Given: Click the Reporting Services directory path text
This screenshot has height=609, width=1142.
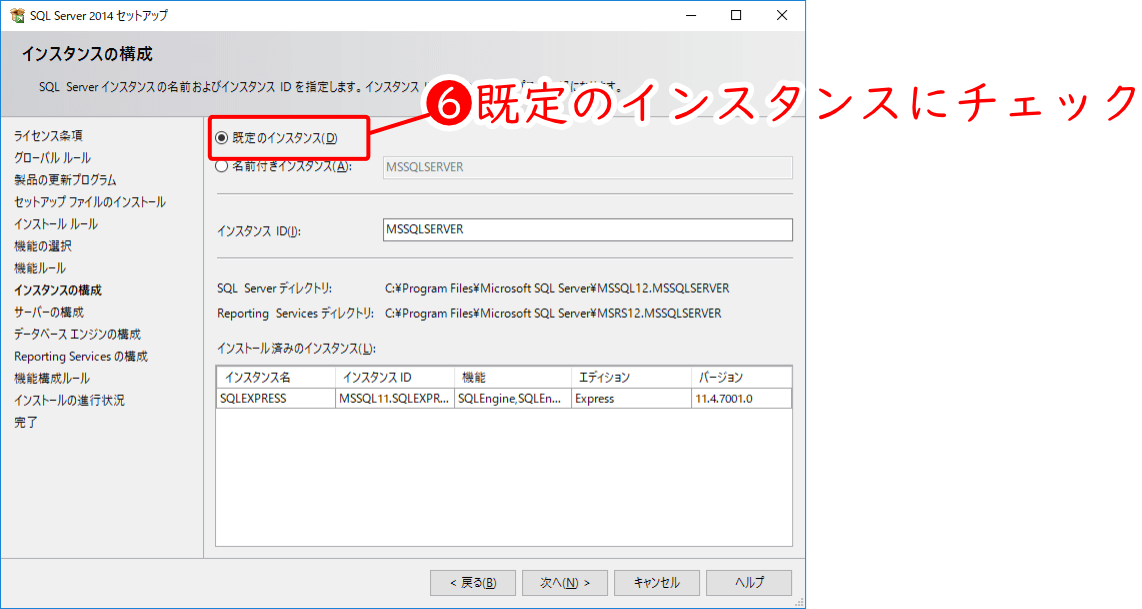Looking at the screenshot, I should click(553, 313).
